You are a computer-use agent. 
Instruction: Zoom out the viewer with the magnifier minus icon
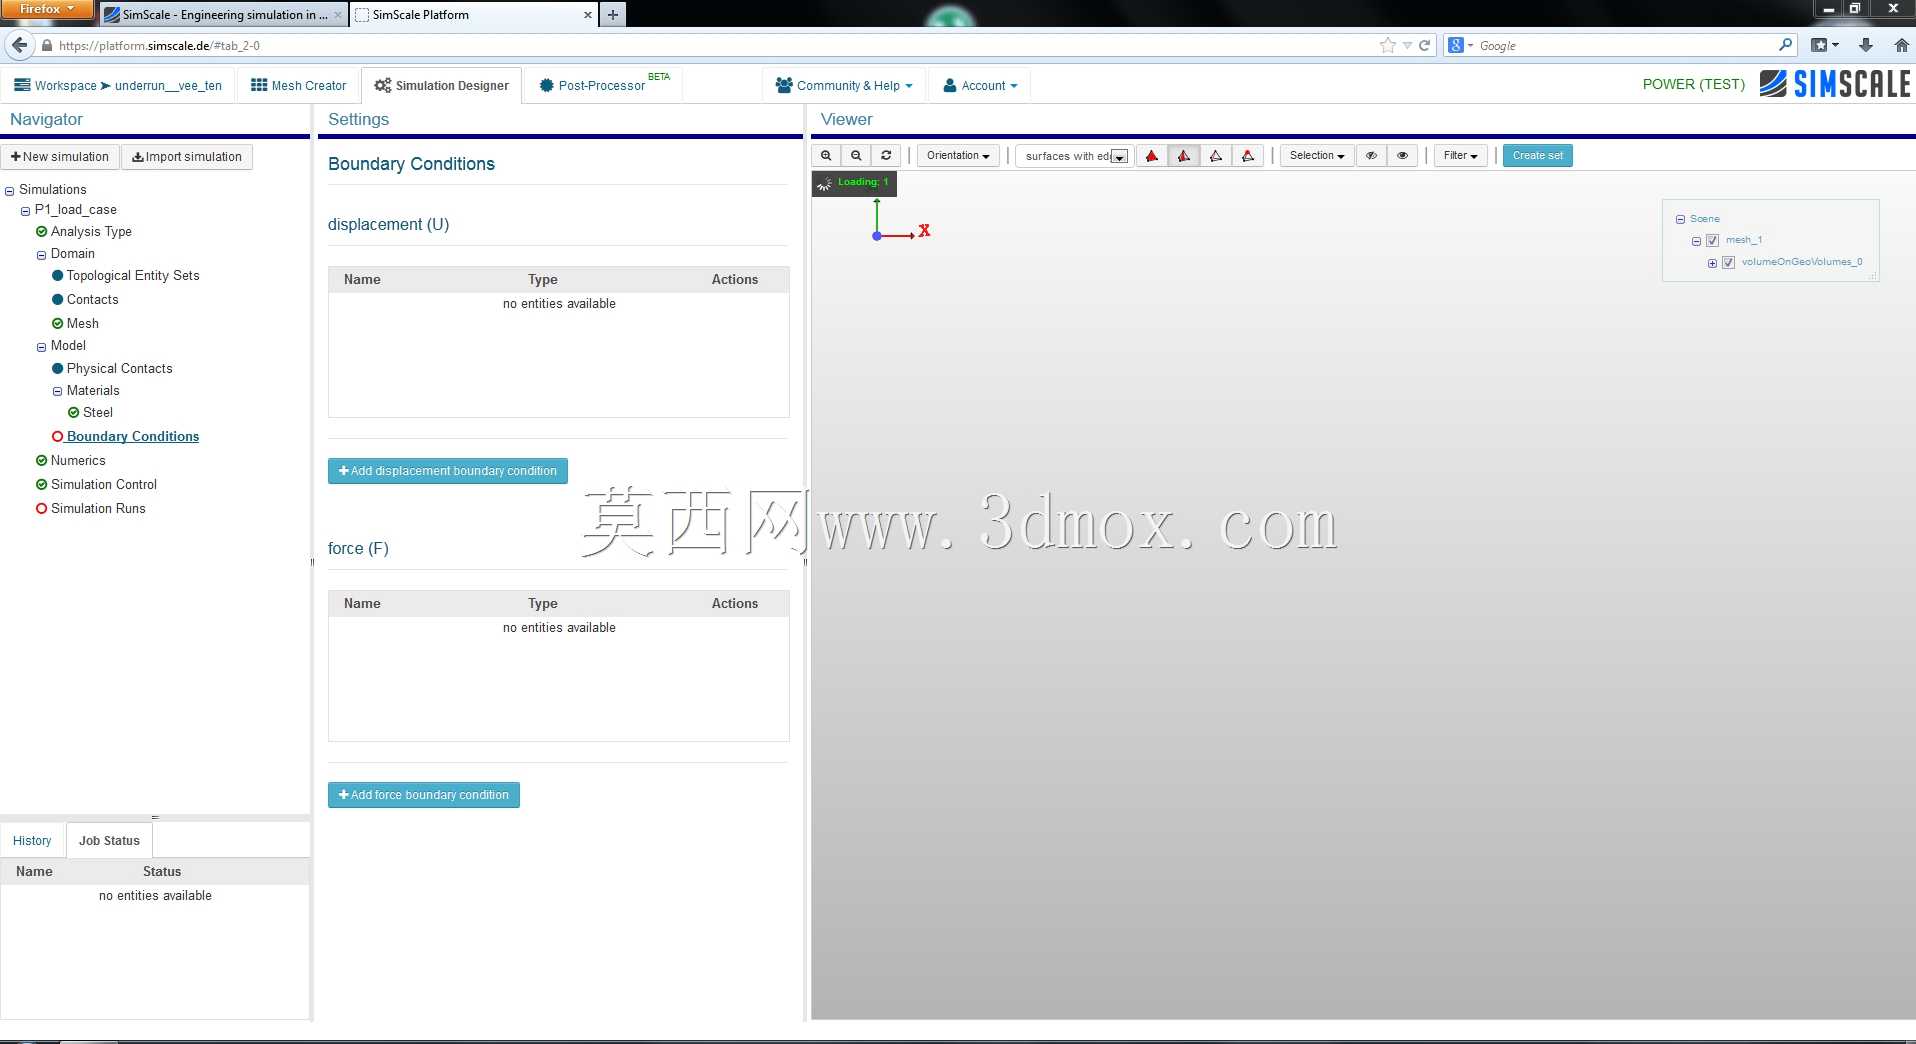[856, 156]
